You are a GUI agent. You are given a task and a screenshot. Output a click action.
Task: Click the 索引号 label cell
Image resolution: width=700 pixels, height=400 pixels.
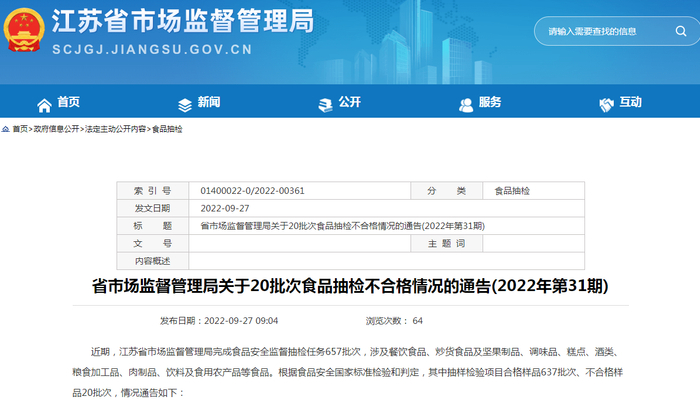(x=153, y=191)
